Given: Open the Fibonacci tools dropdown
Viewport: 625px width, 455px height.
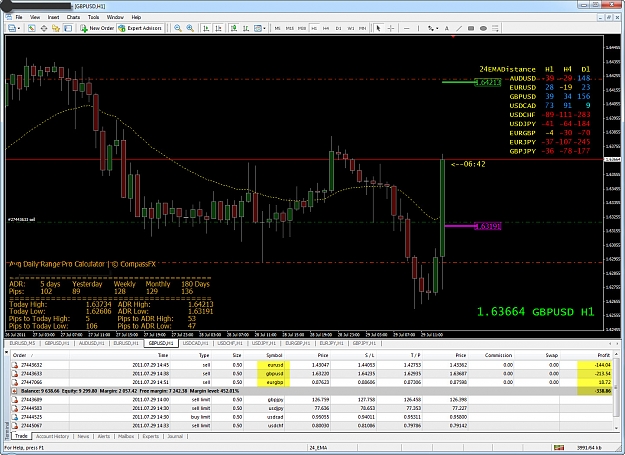Looking at the screenshot, I should pyautogui.click(x=433, y=28).
